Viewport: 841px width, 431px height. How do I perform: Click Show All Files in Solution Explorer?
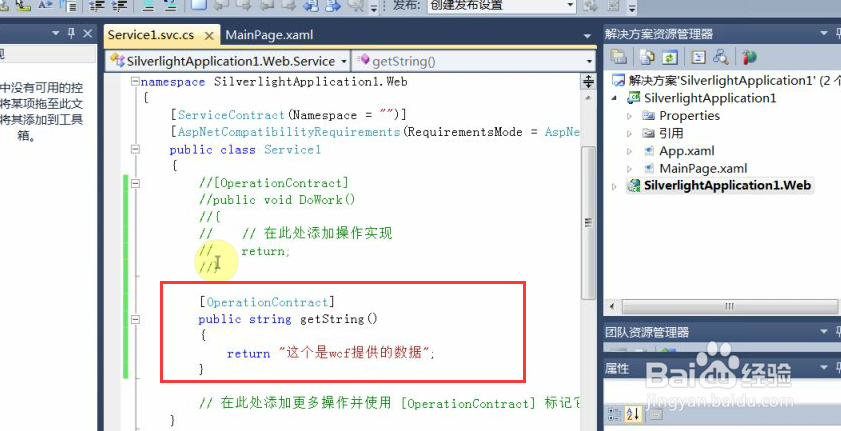(x=648, y=57)
